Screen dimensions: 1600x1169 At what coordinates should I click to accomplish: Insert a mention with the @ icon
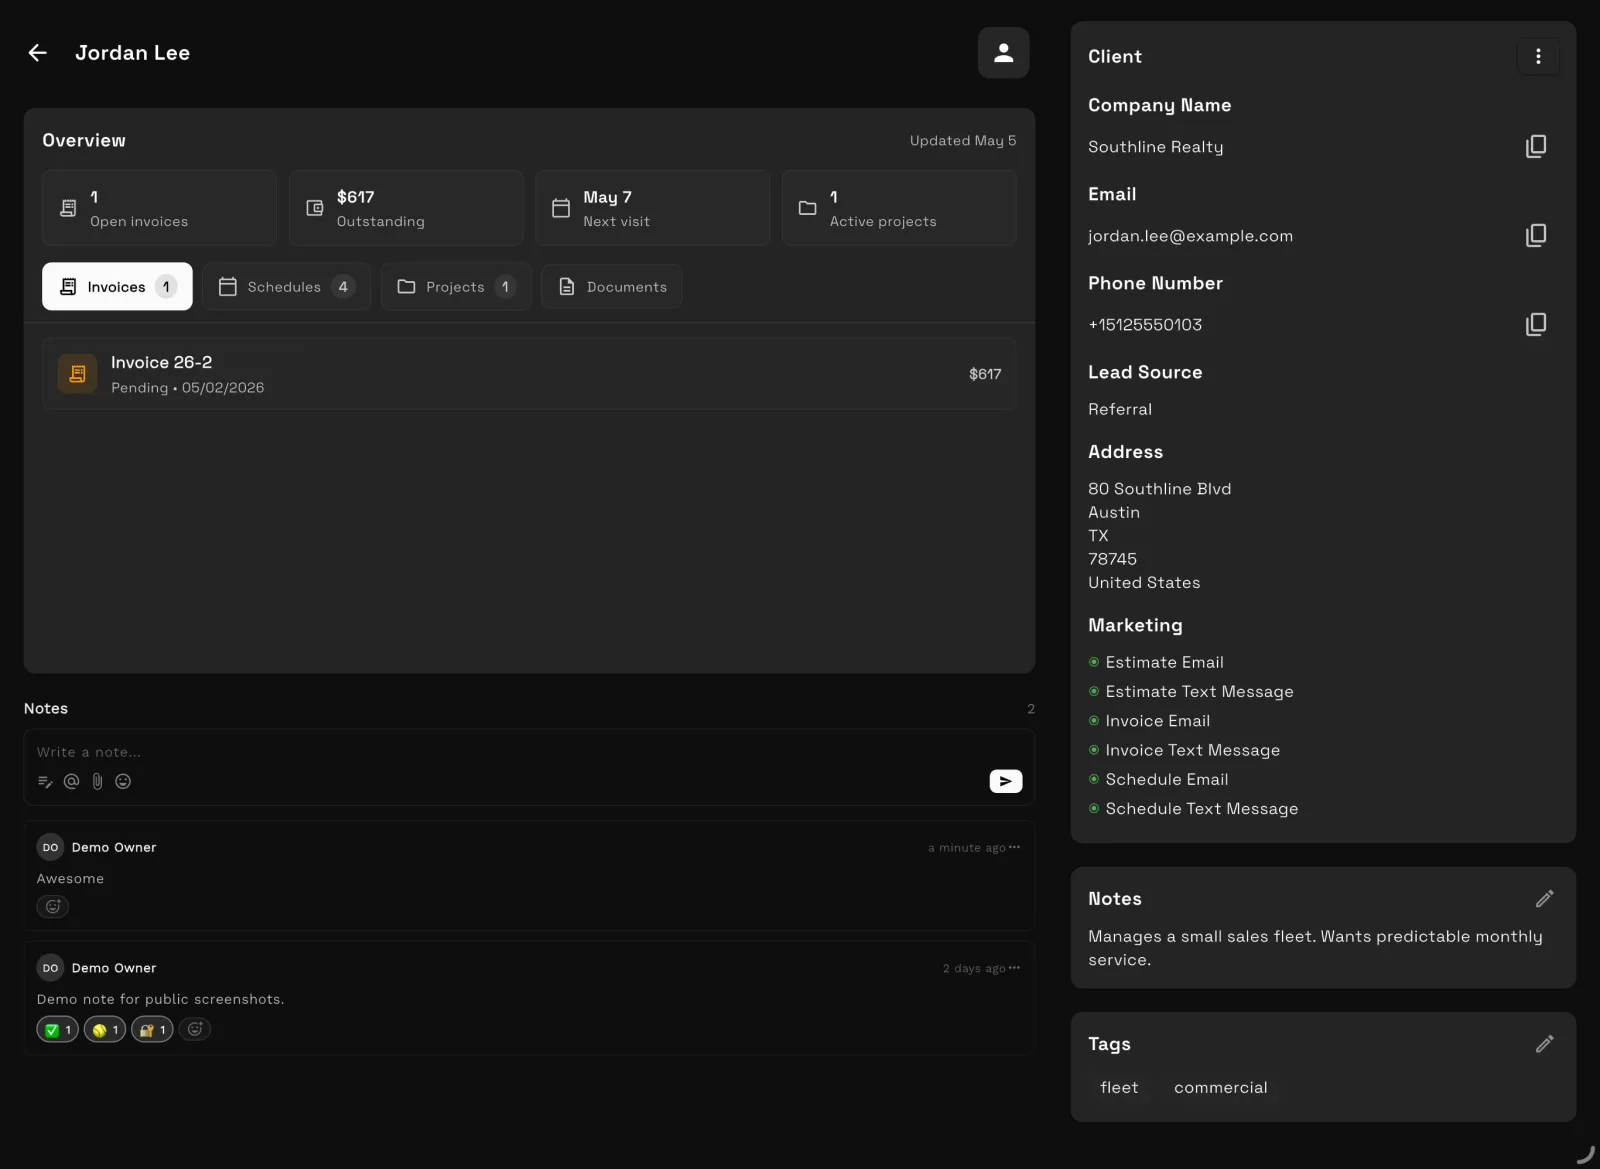coord(71,782)
